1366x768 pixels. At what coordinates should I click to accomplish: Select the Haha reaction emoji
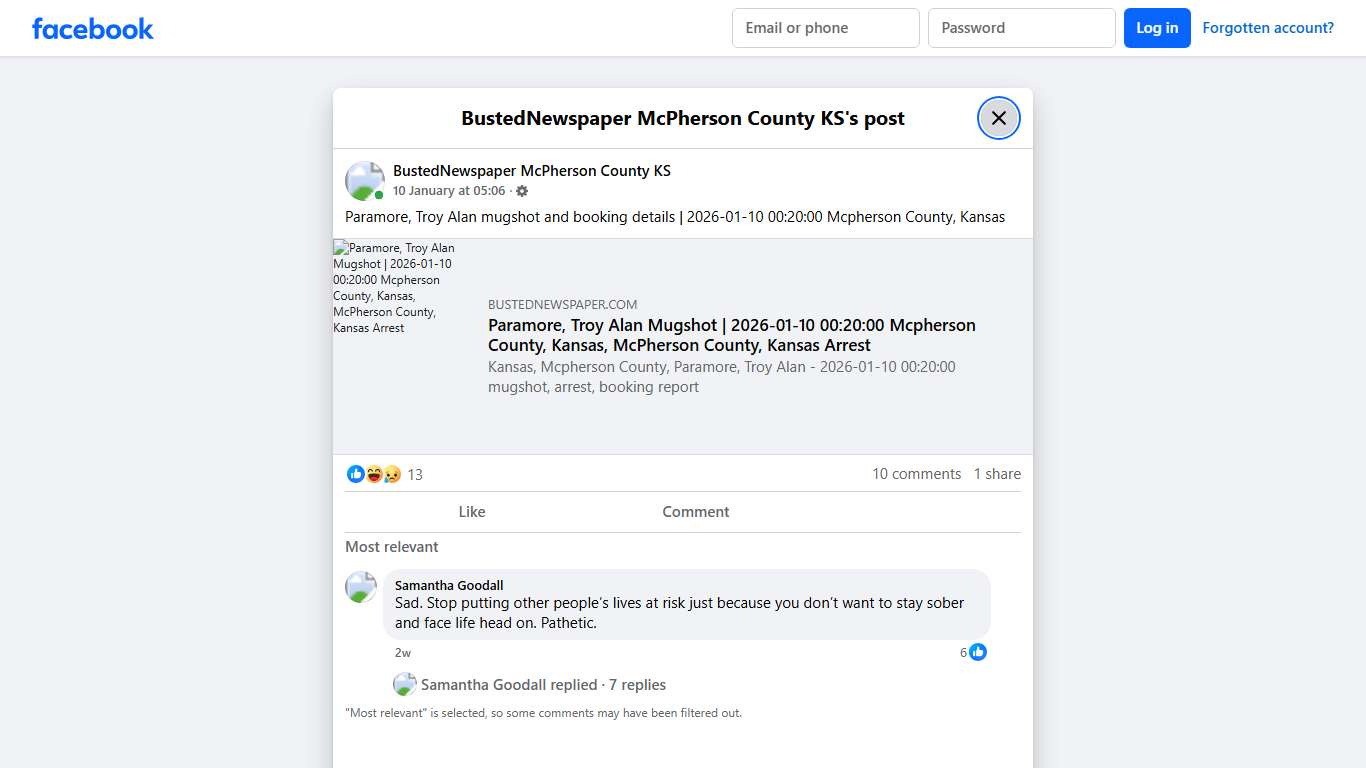pos(374,474)
